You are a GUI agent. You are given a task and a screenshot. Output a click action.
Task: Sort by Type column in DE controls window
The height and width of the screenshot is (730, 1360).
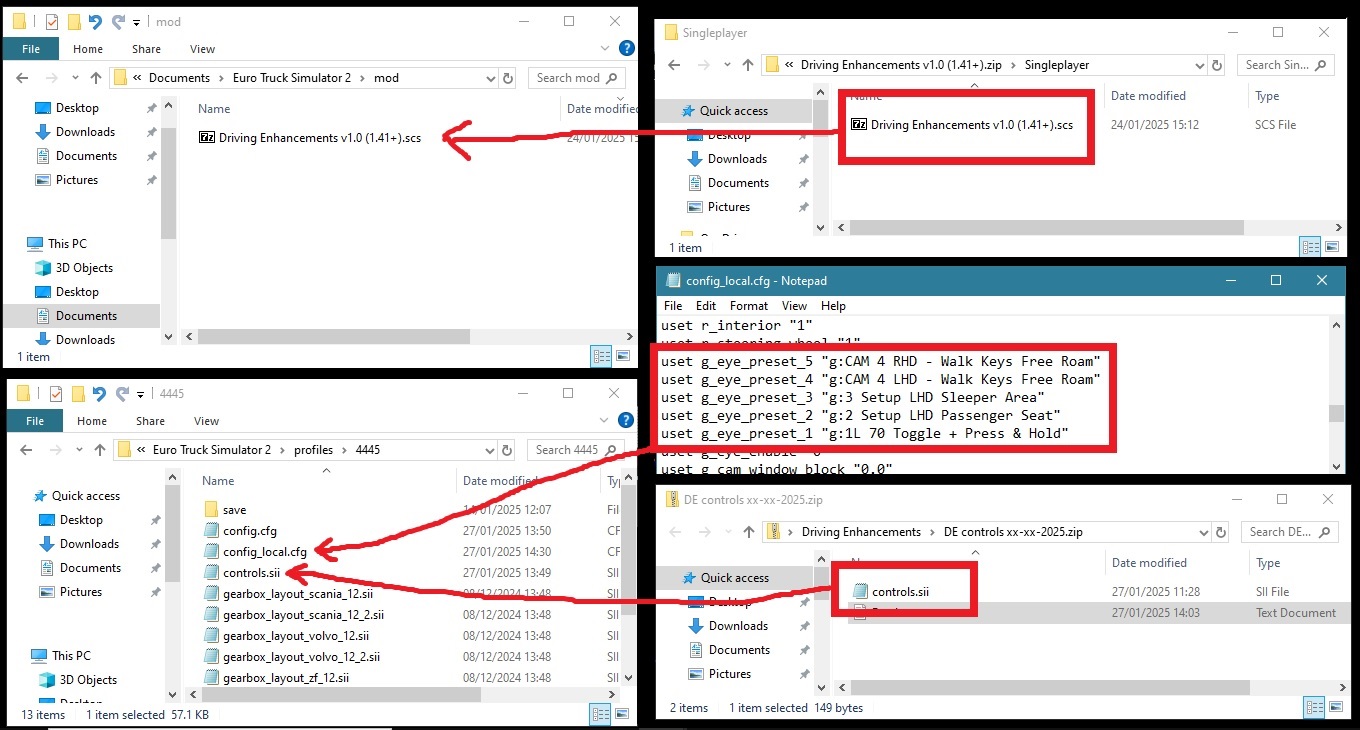pyautogui.click(x=1268, y=563)
